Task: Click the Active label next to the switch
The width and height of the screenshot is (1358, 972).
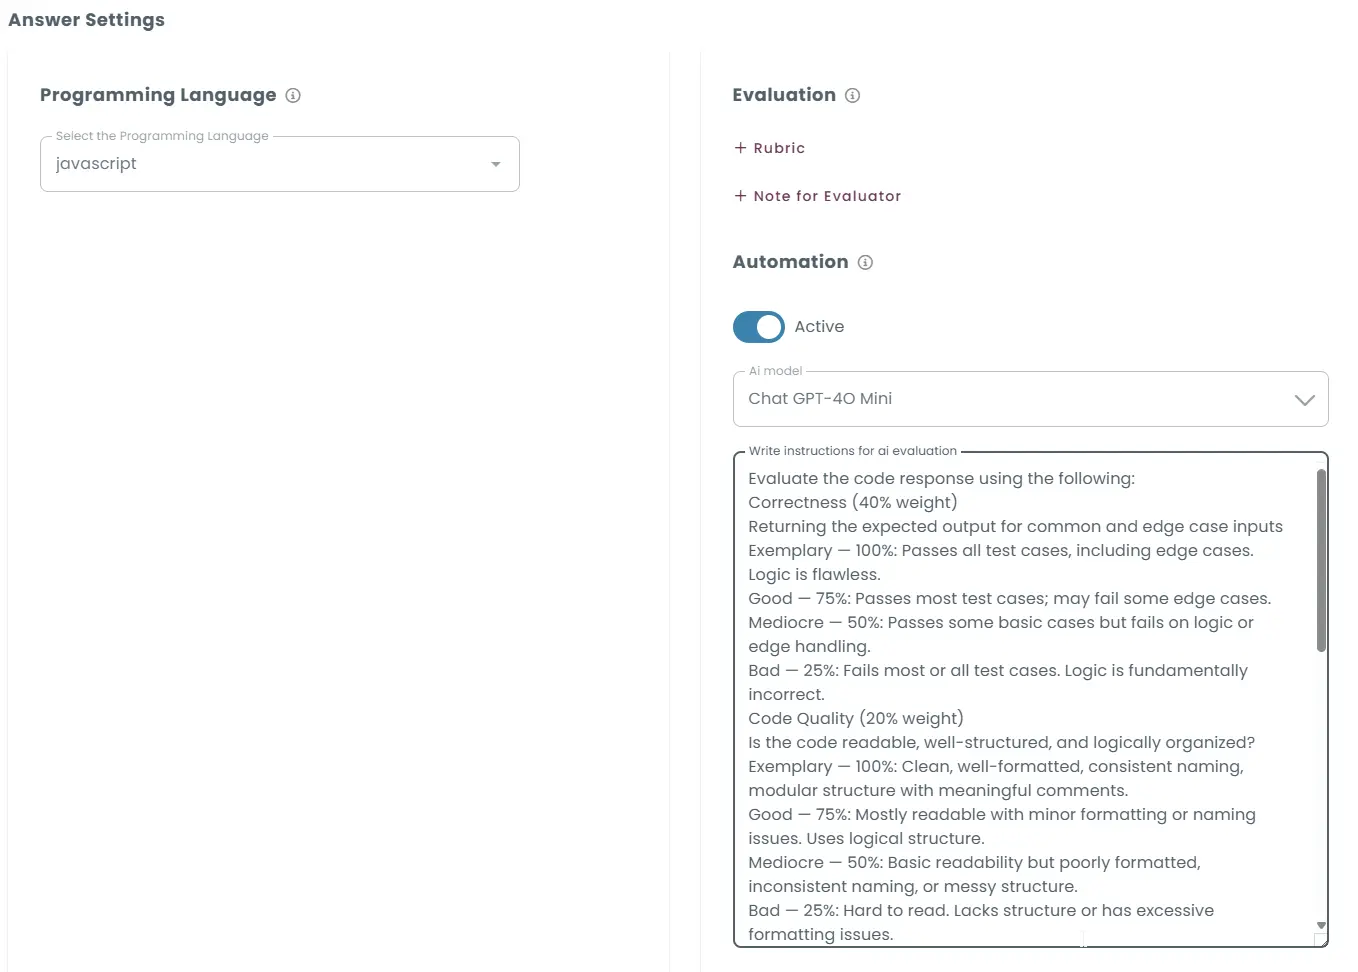Action: (x=819, y=327)
